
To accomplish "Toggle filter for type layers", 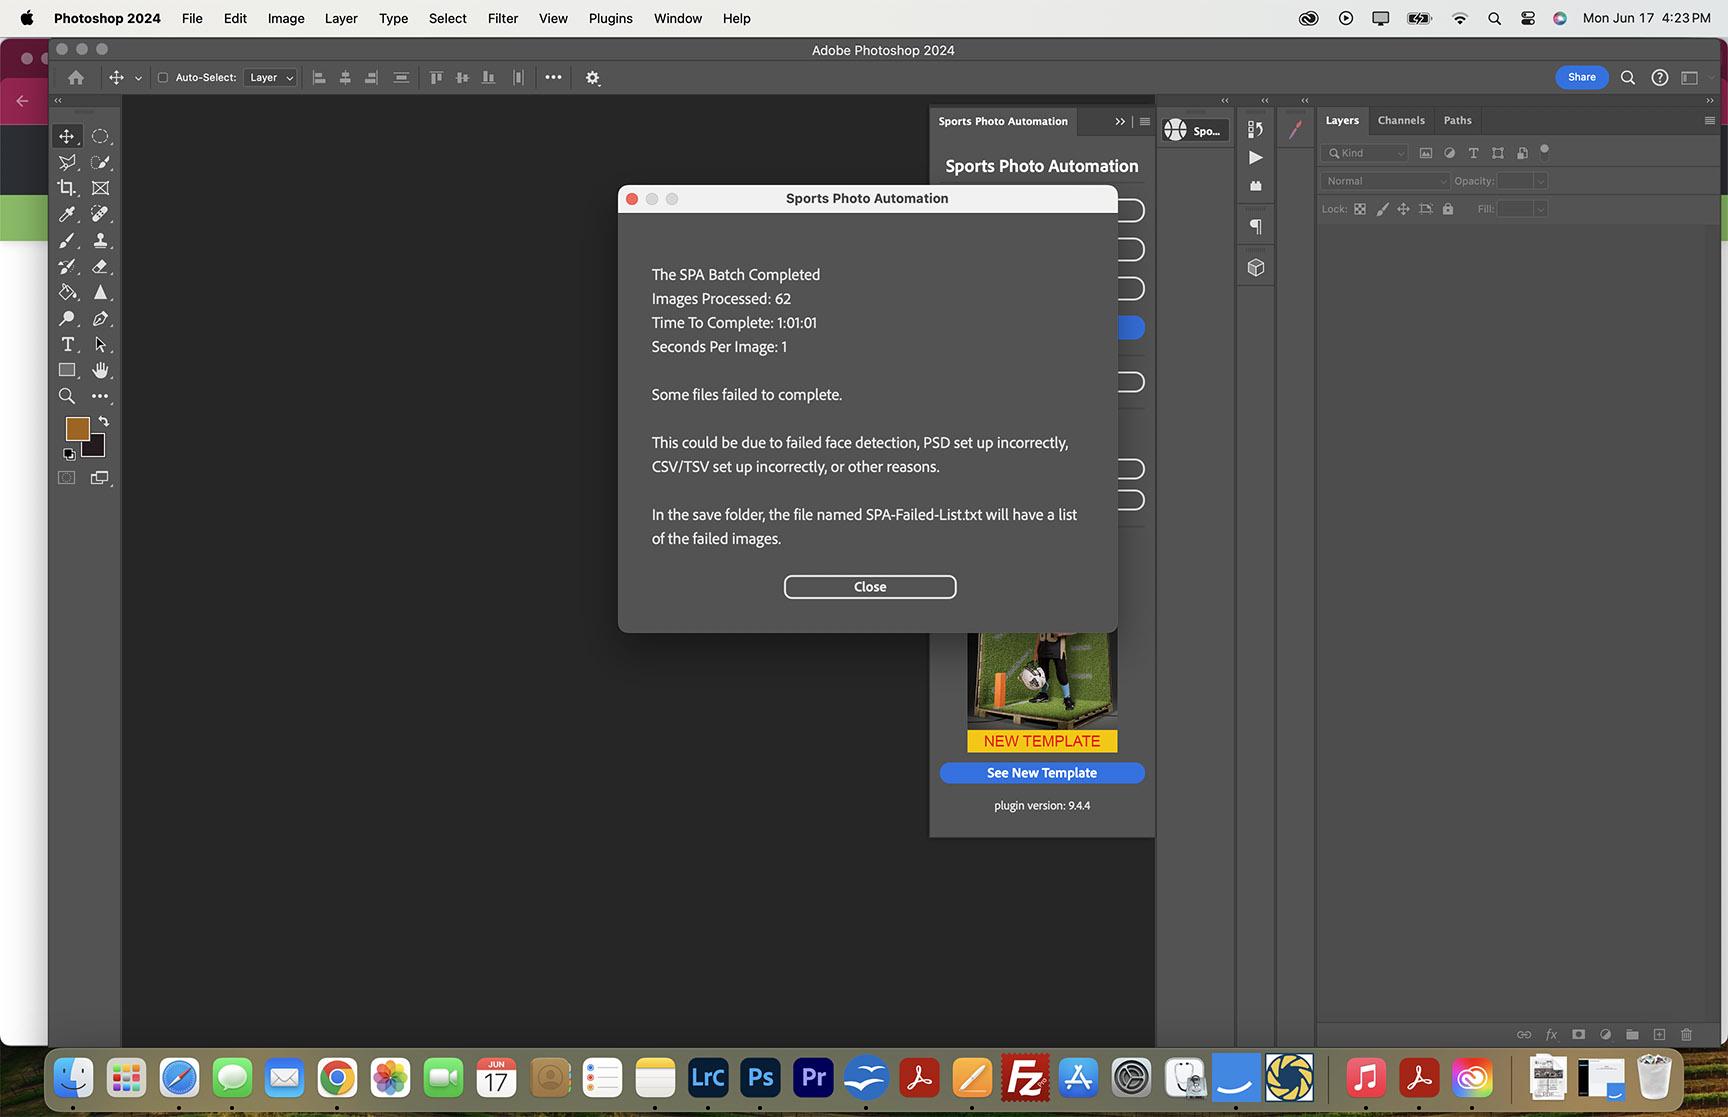I will pos(1473,153).
